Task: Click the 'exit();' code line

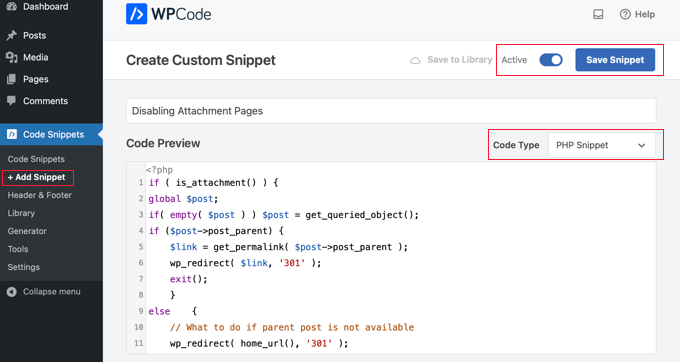Action: (x=189, y=279)
